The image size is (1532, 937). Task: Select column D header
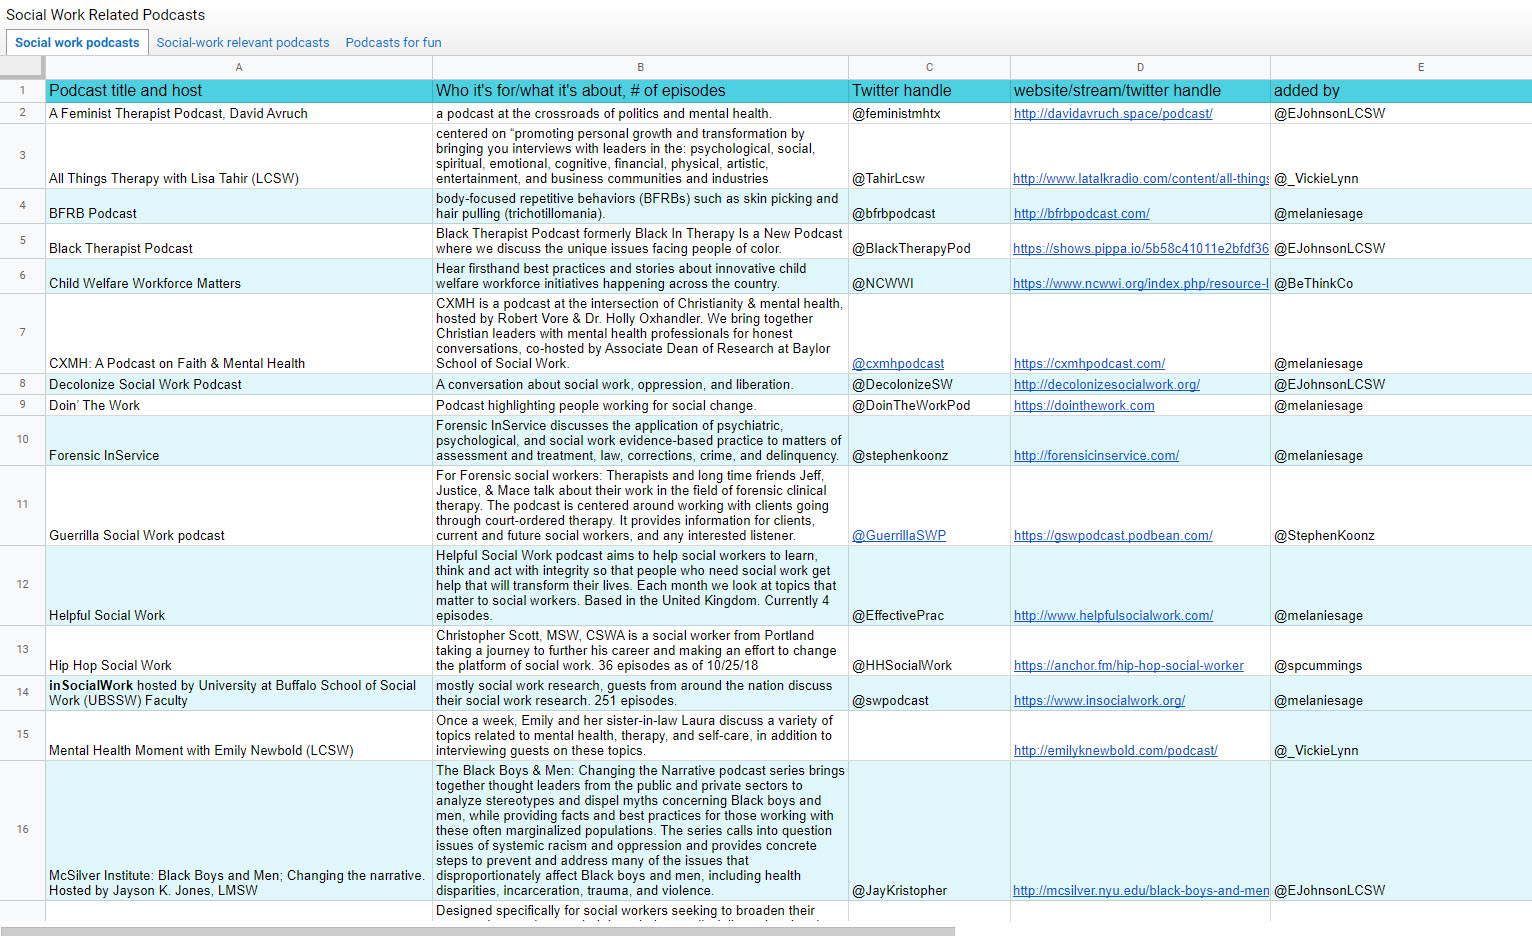point(1140,67)
